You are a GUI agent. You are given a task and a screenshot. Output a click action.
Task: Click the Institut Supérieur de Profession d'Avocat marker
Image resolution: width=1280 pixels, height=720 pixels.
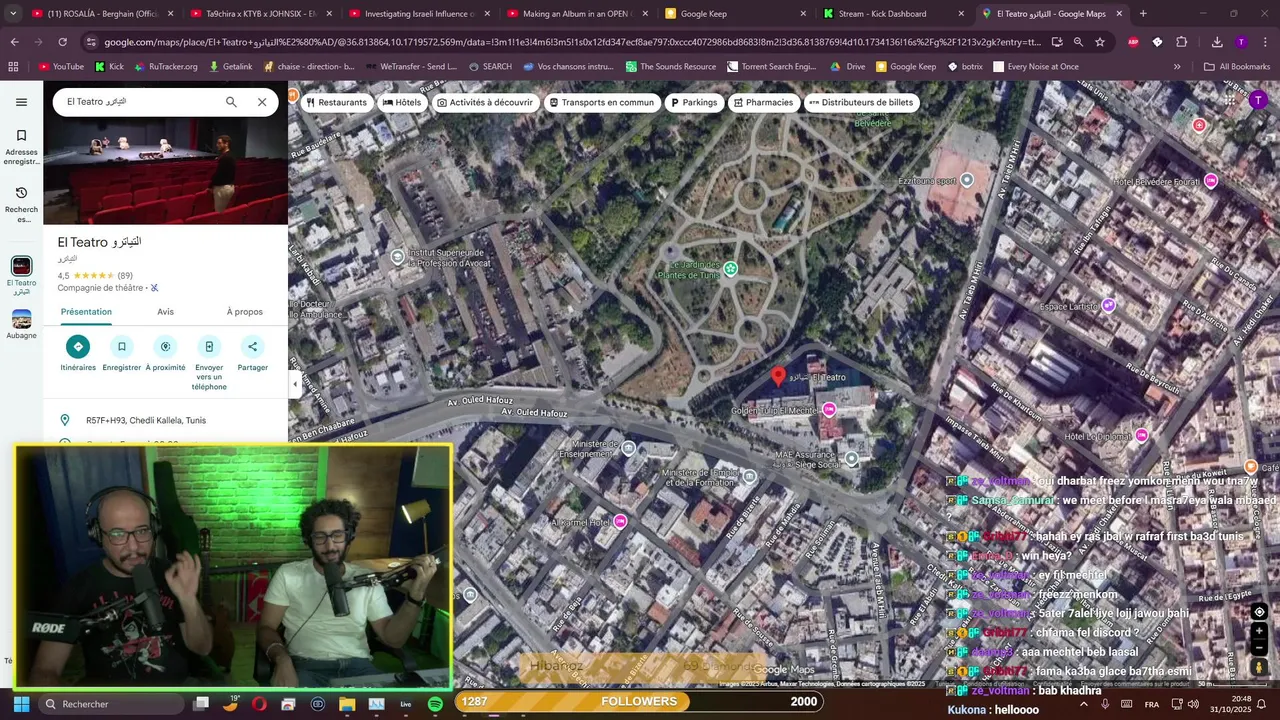point(398,257)
